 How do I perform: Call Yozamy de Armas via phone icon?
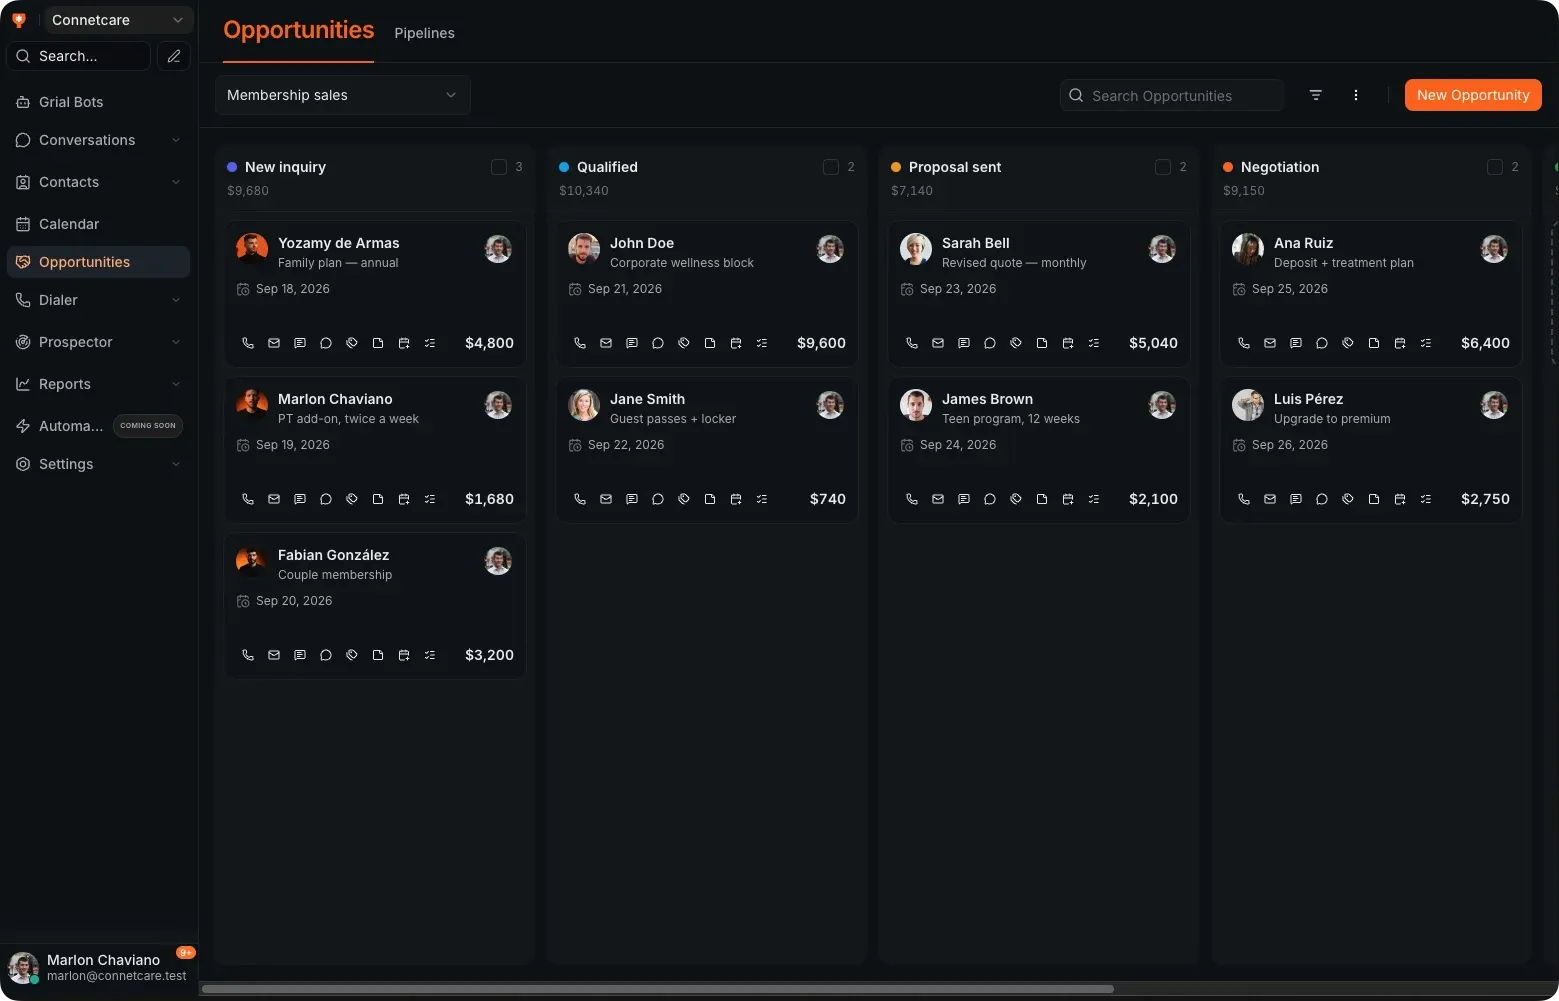(248, 343)
